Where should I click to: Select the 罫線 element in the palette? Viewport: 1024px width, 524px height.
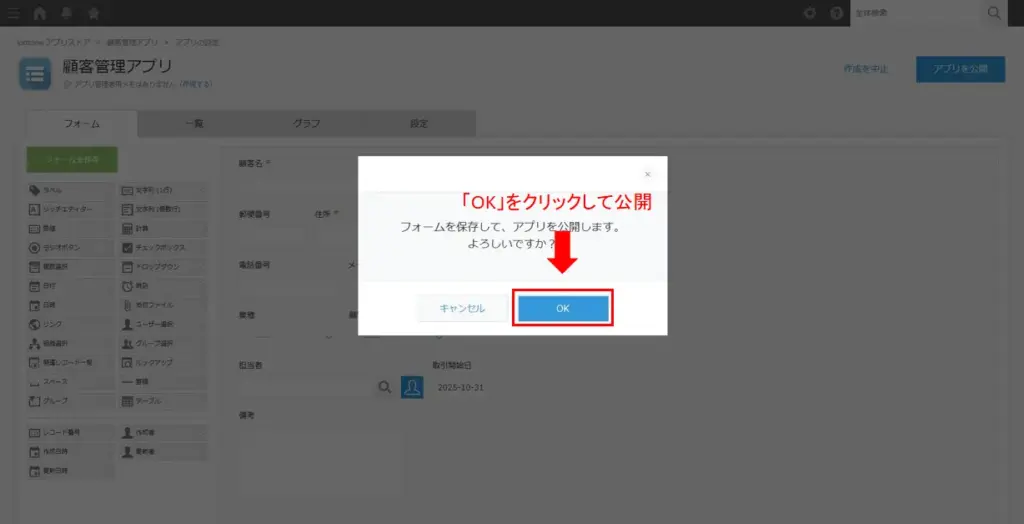click(165, 381)
